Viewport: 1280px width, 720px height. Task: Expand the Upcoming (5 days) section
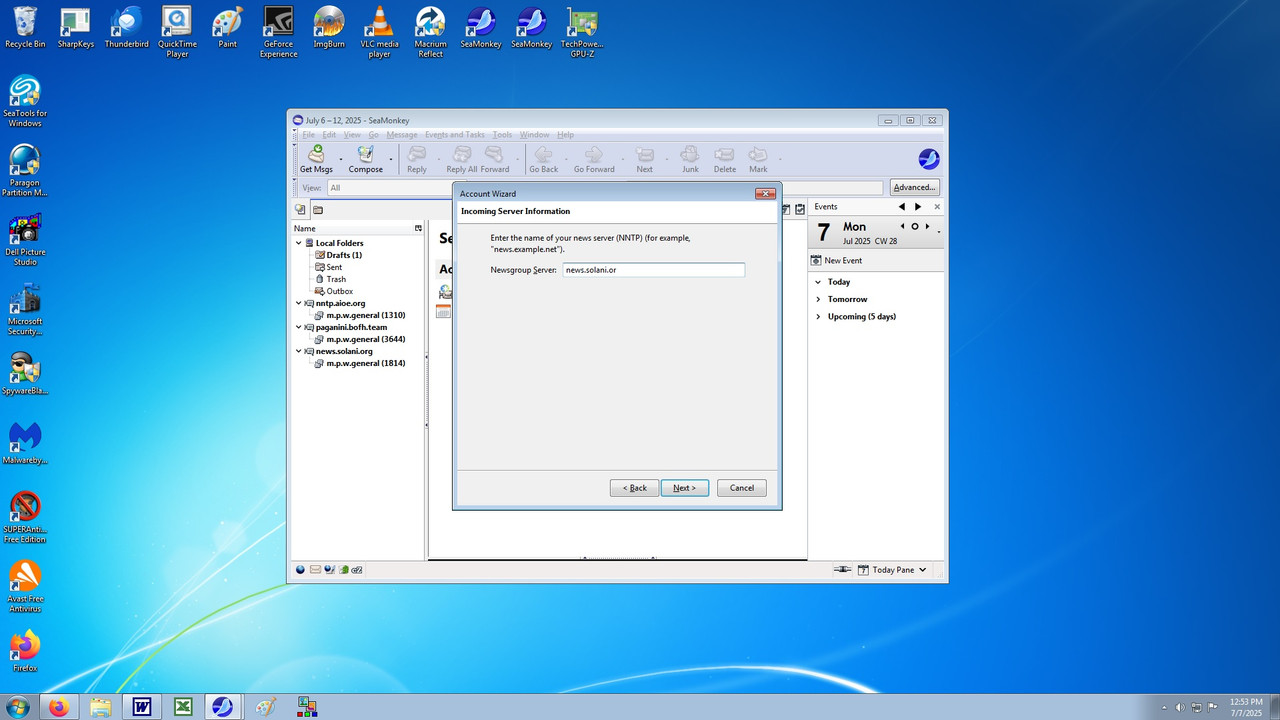pos(818,317)
